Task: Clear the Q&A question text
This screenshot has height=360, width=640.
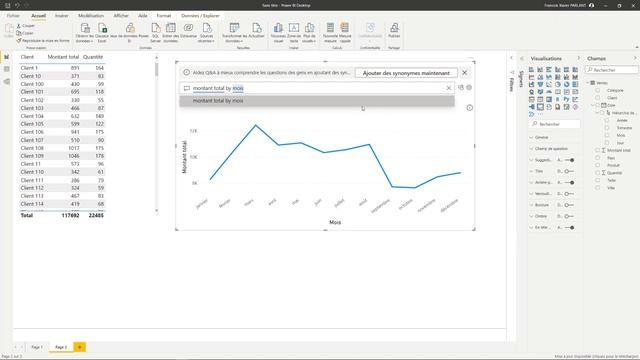Action: (x=449, y=88)
